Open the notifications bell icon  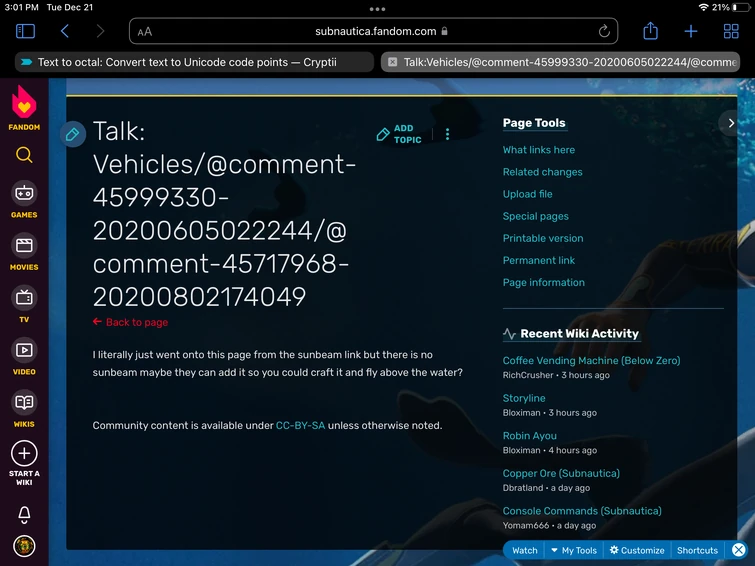pos(24,514)
